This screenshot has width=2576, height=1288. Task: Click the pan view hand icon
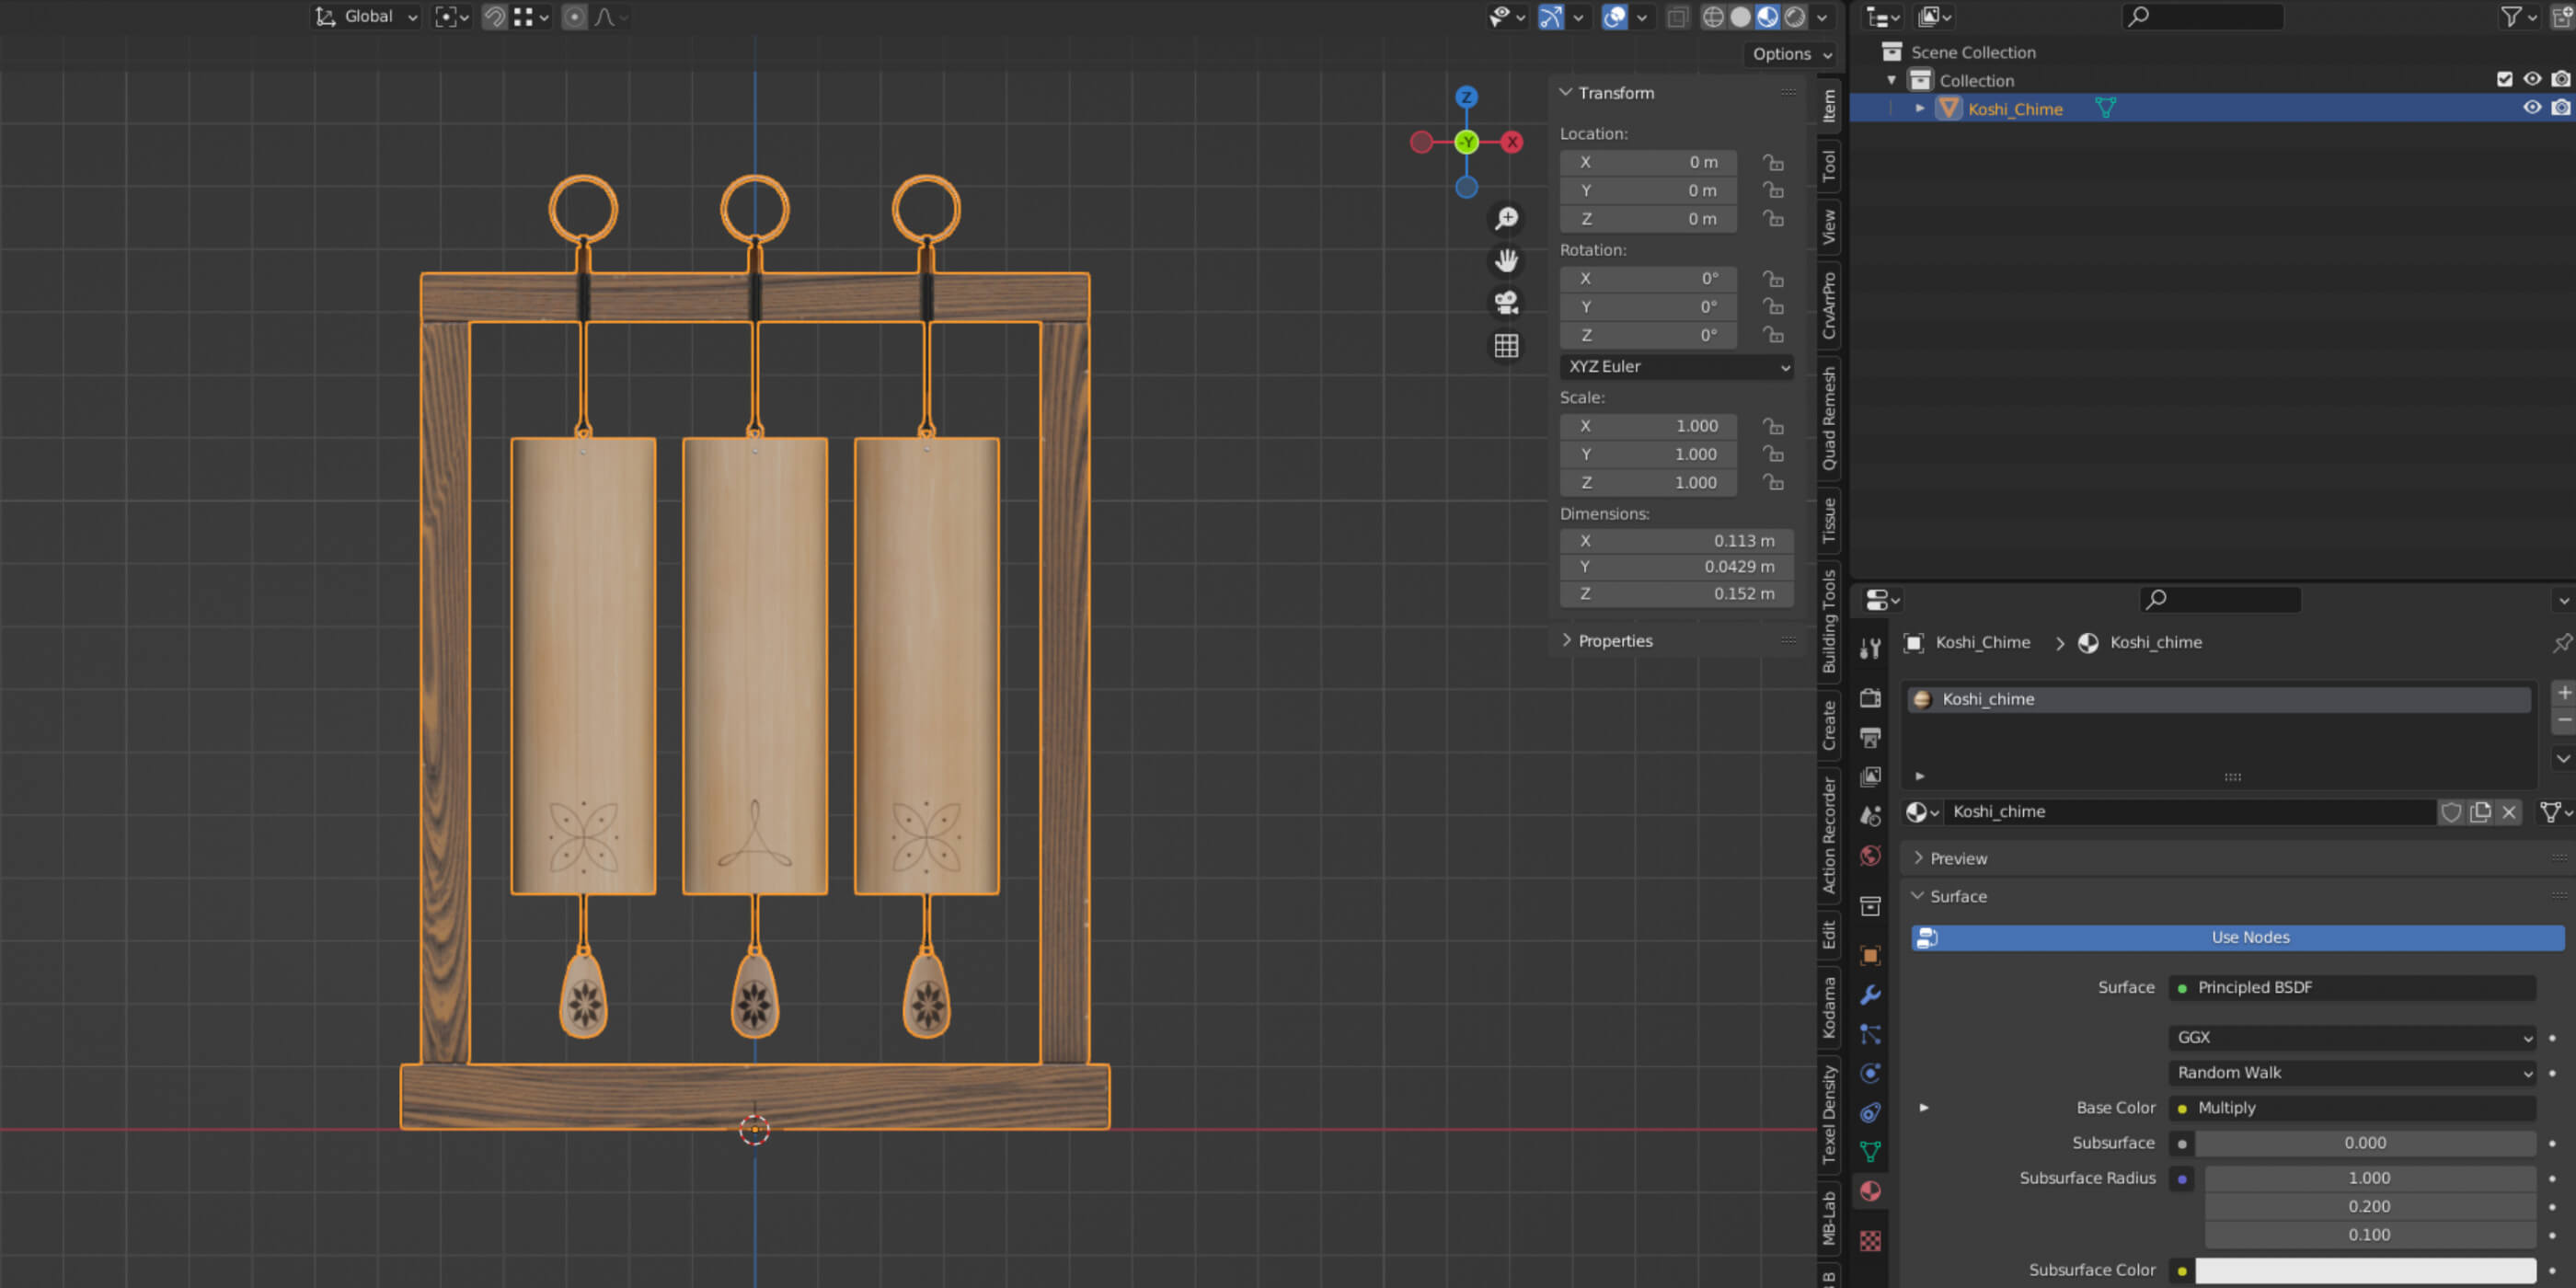1506,261
